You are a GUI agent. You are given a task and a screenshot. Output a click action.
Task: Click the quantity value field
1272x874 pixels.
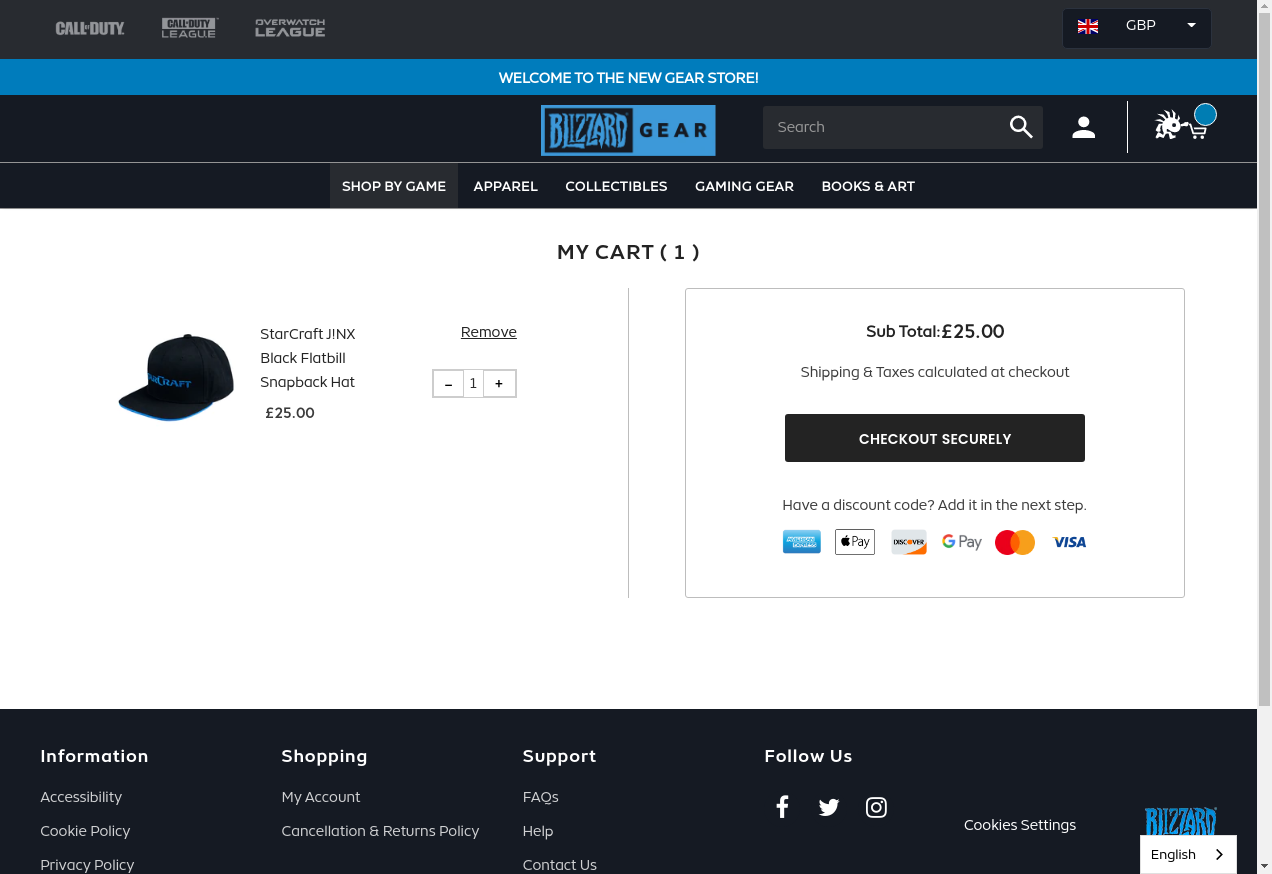[x=473, y=384]
